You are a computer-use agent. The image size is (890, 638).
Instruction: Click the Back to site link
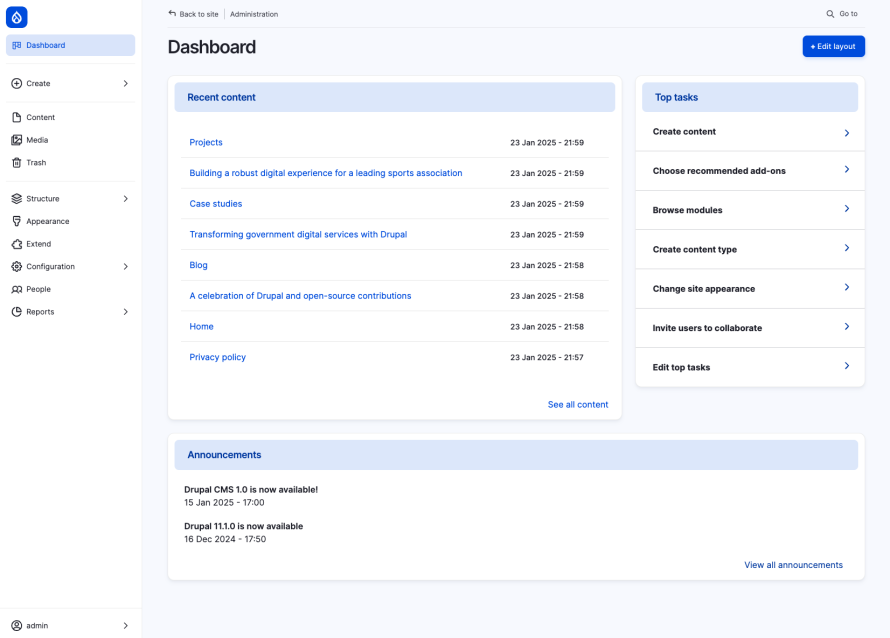(194, 14)
